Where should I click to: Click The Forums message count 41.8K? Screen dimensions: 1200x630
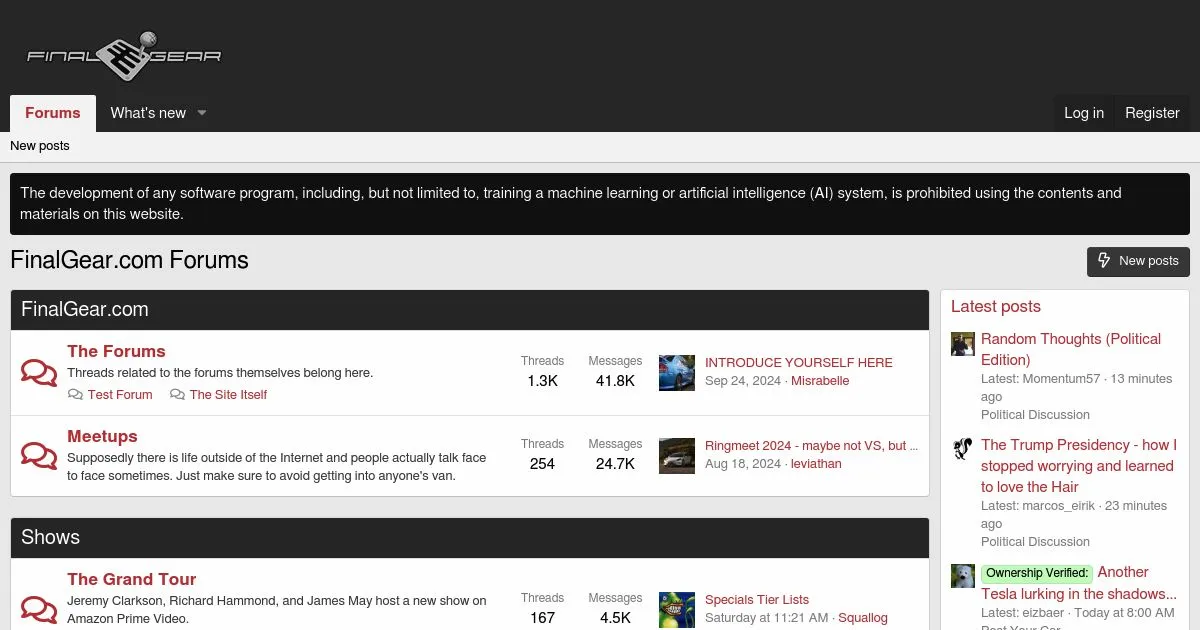click(615, 381)
